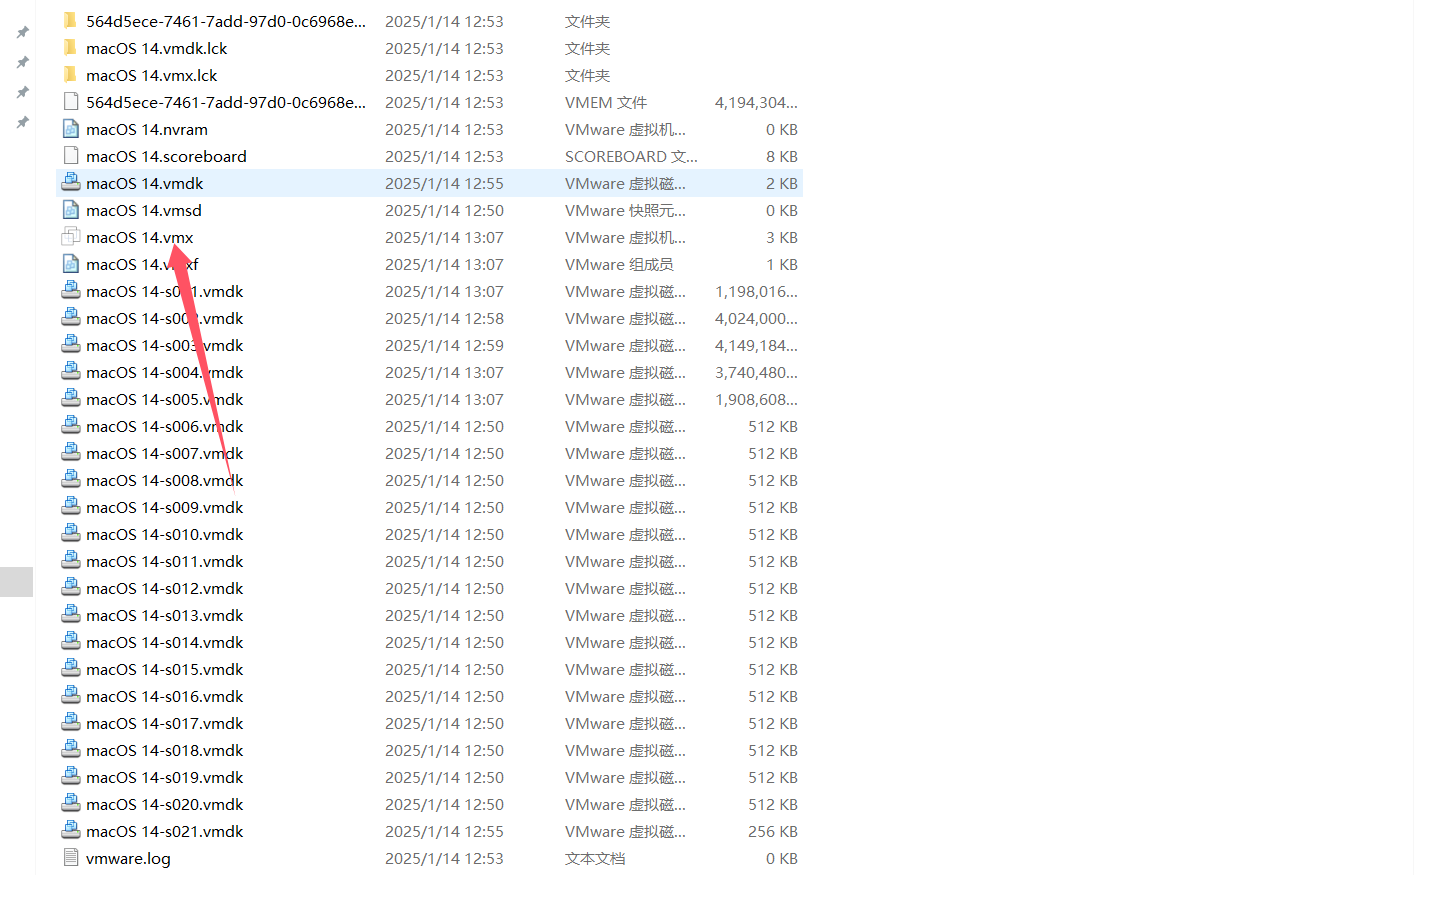Image resolution: width=1449 pixels, height=903 pixels.
Task: Click the macOS 14-s005.vmdk disk icon
Action: (70, 398)
